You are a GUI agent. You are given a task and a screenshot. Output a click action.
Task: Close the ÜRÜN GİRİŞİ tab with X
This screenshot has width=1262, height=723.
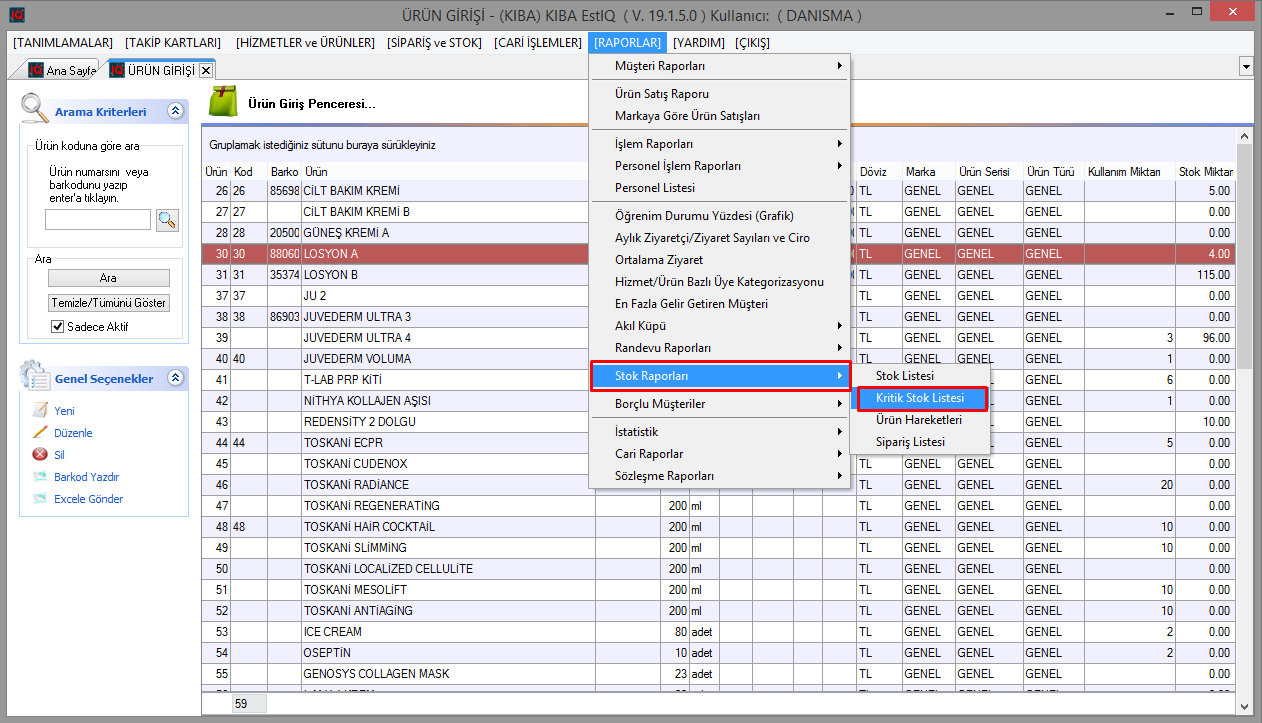tap(206, 70)
